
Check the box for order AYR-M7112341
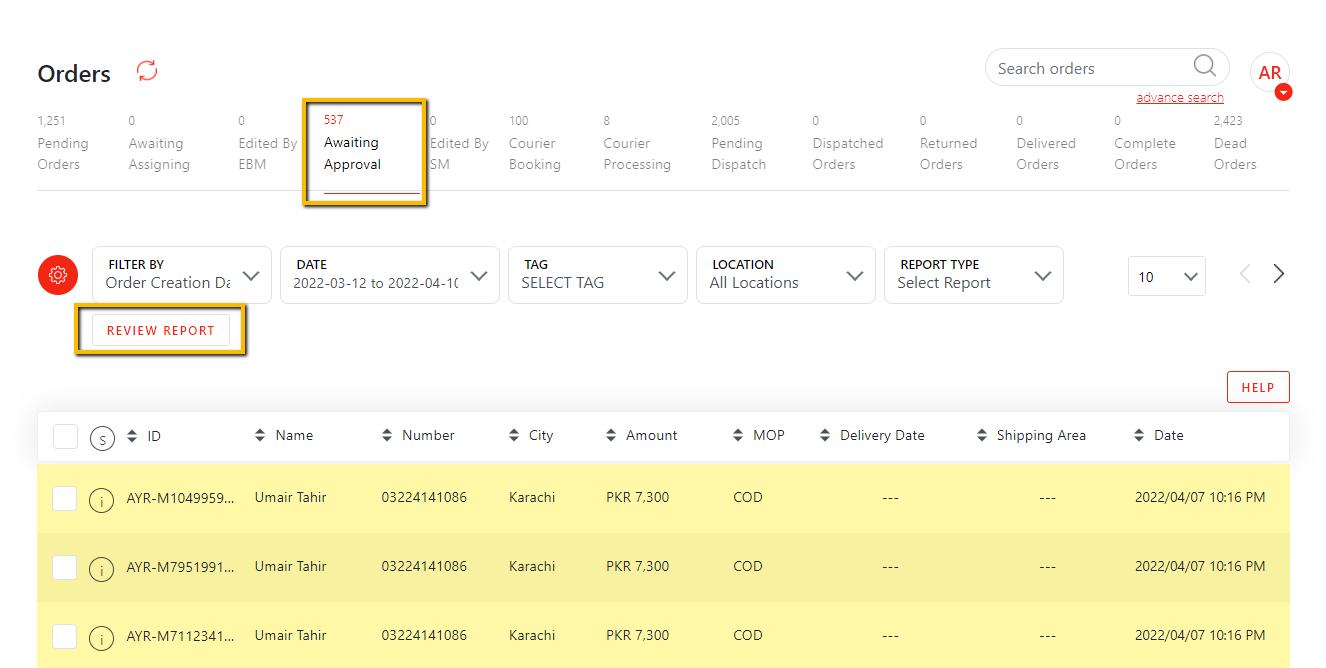tap(65, 636)
